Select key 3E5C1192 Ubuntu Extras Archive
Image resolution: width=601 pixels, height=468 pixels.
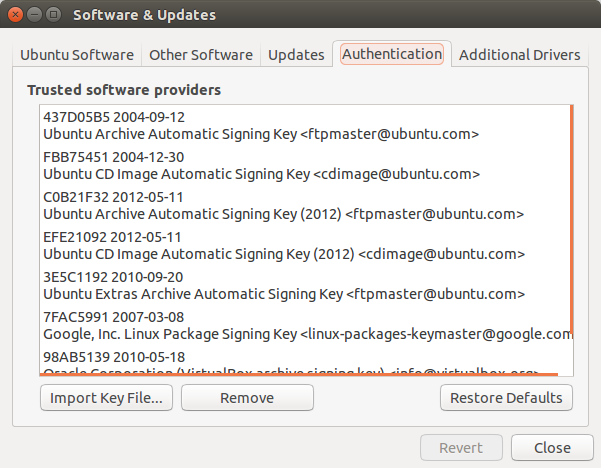point(305,286)
